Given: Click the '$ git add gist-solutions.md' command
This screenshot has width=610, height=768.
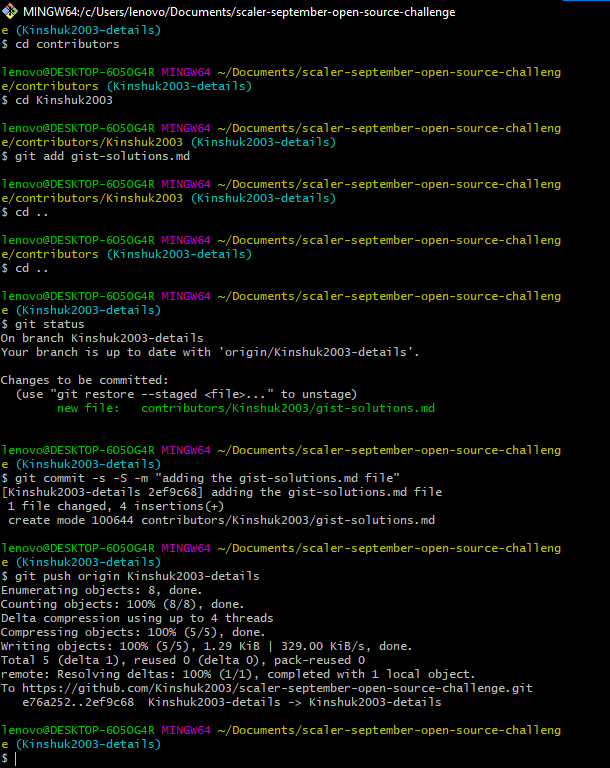Looking at the screenshot, I should click(x=96, y=156).
